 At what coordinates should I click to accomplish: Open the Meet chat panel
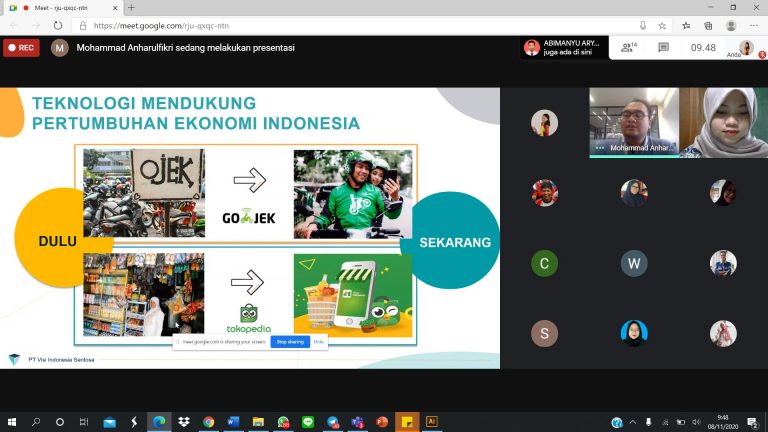click(663, 48)
